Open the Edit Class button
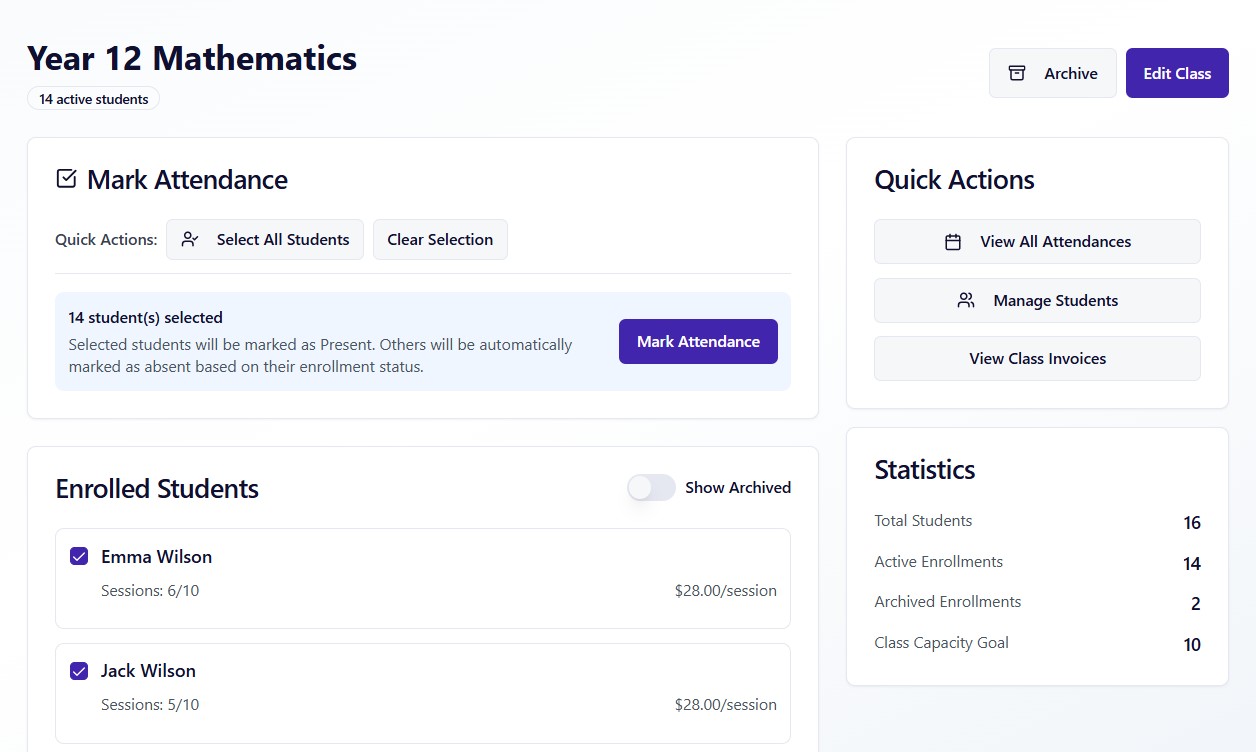The width and height of the screenshot is (1256, 752). [1176, 73]
